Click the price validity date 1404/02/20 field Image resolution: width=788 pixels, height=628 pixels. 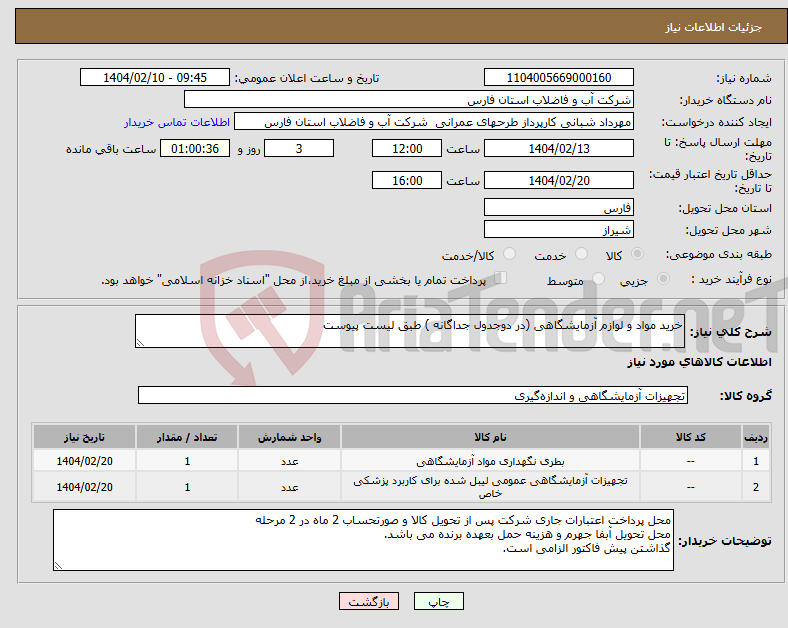pos(558,180)
